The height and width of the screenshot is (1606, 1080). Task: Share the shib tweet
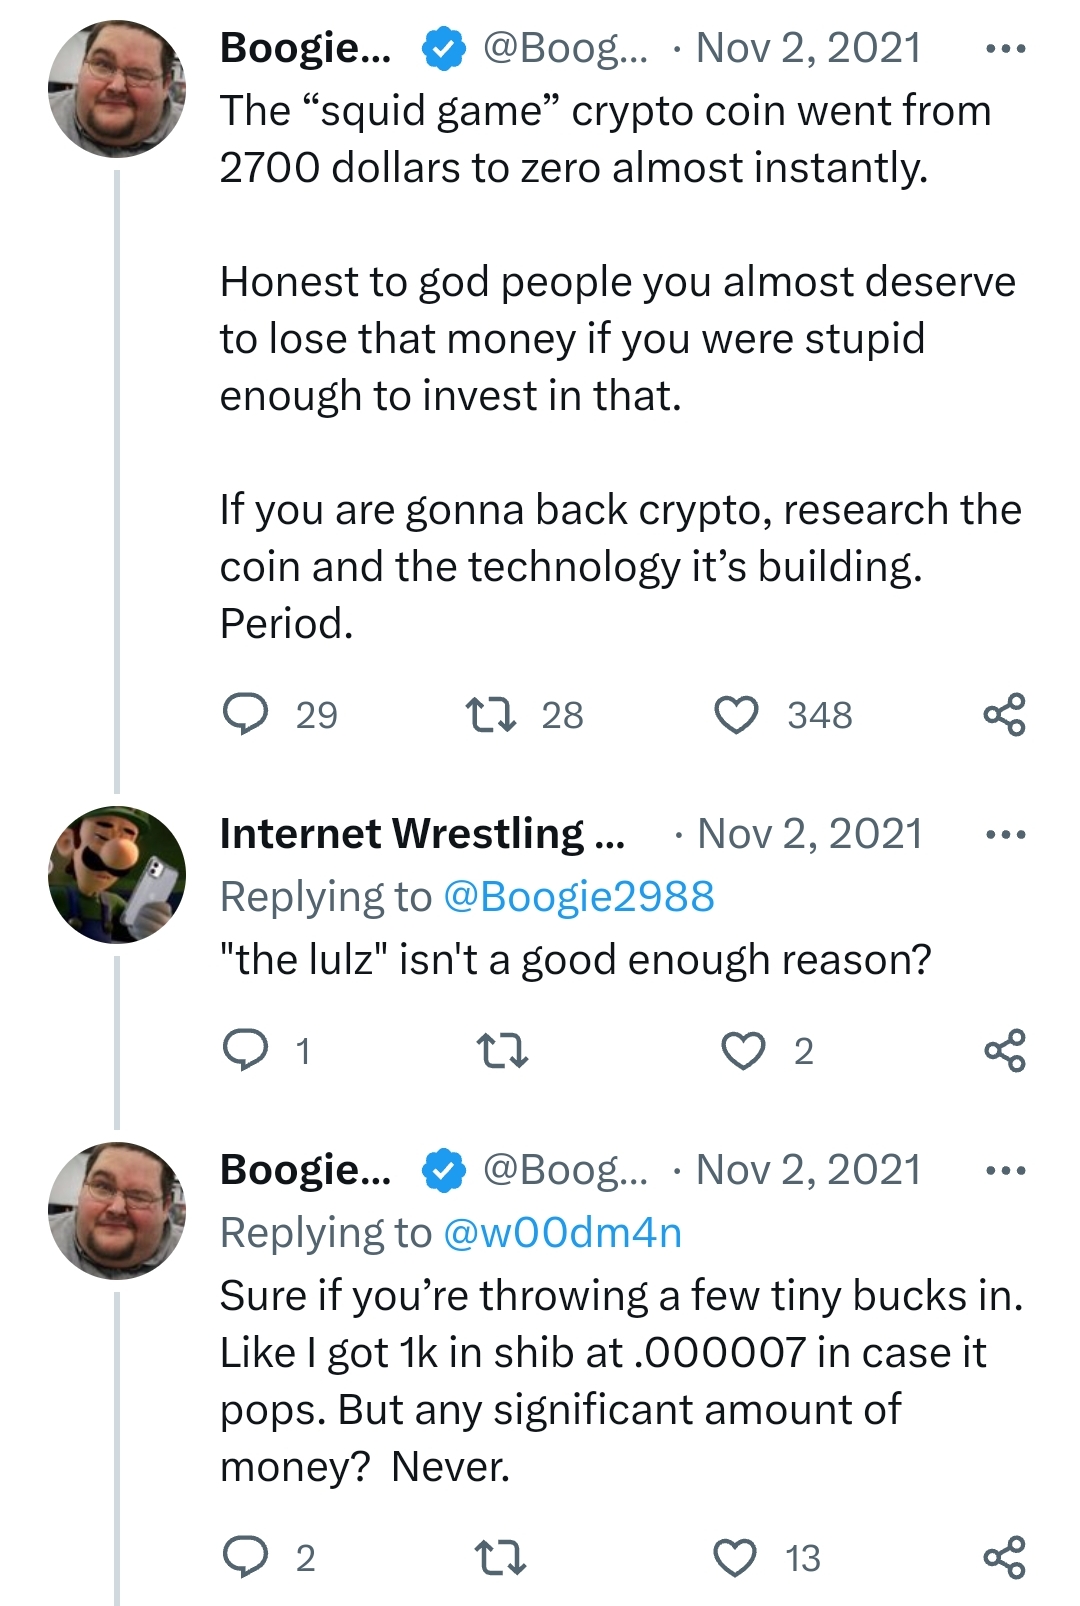pyautogui.click(x=1004, y=1557)
